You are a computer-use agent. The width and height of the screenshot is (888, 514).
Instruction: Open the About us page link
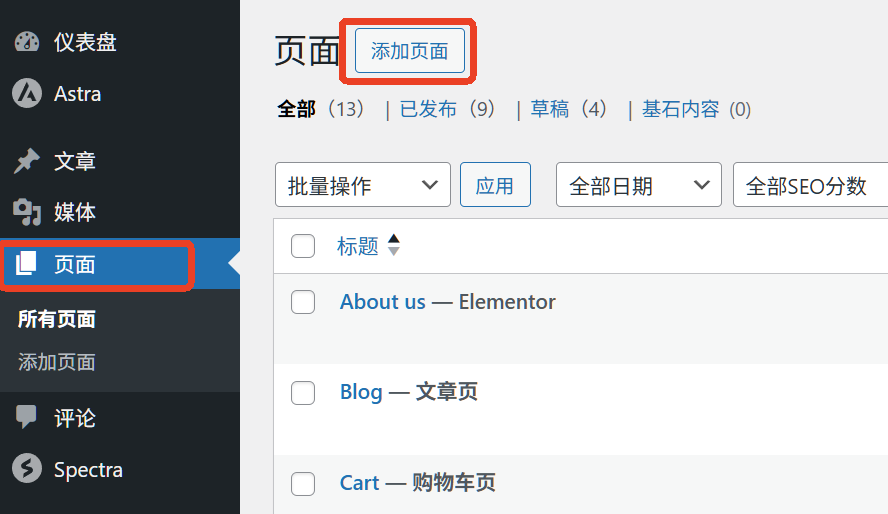click(383, 302)
